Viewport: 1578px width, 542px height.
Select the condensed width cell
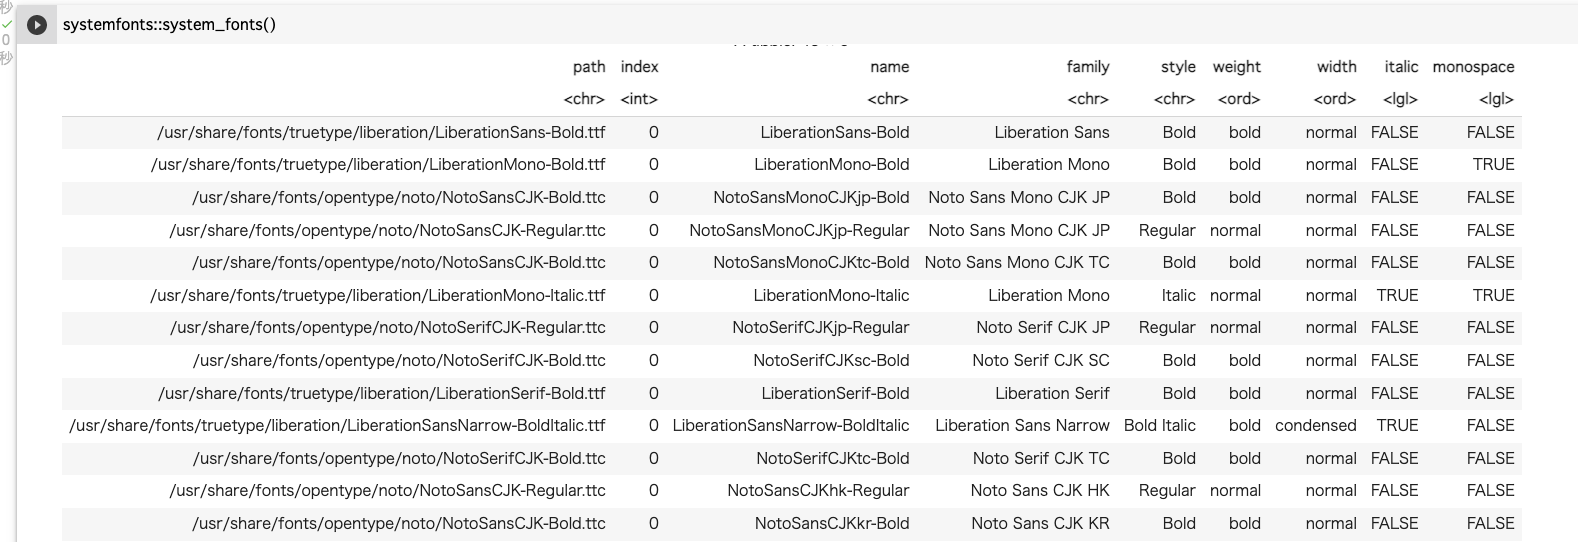coord(1315,425)
